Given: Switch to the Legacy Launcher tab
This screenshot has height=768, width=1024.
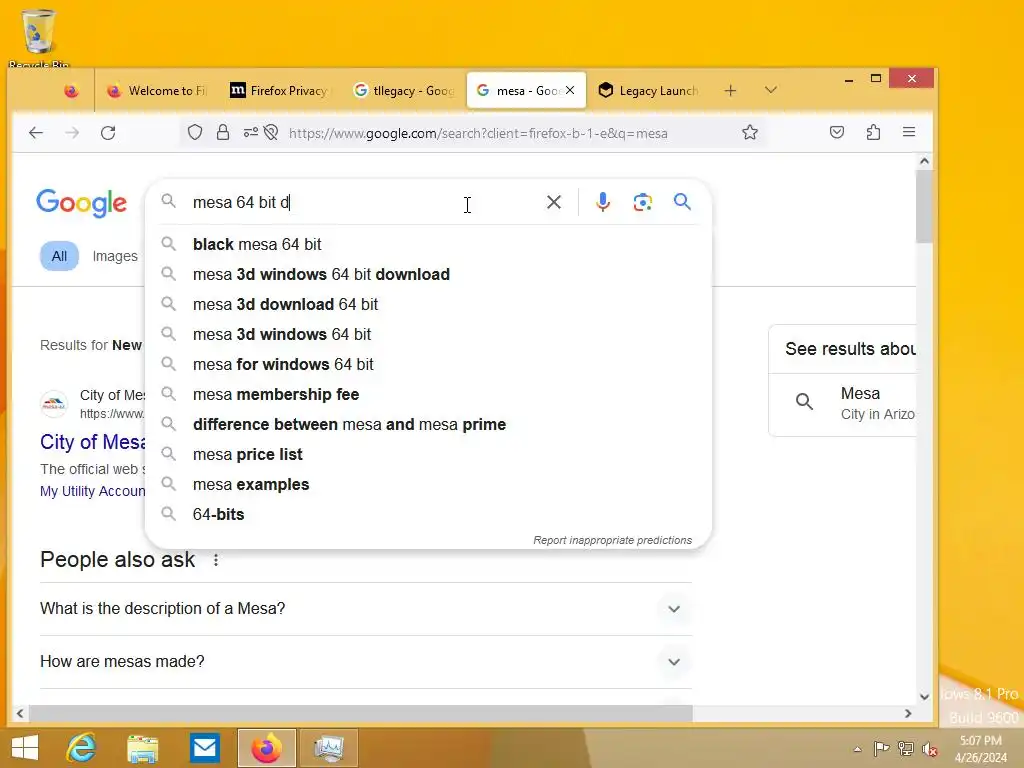Looking at the screenshot, I should [649, 91].
